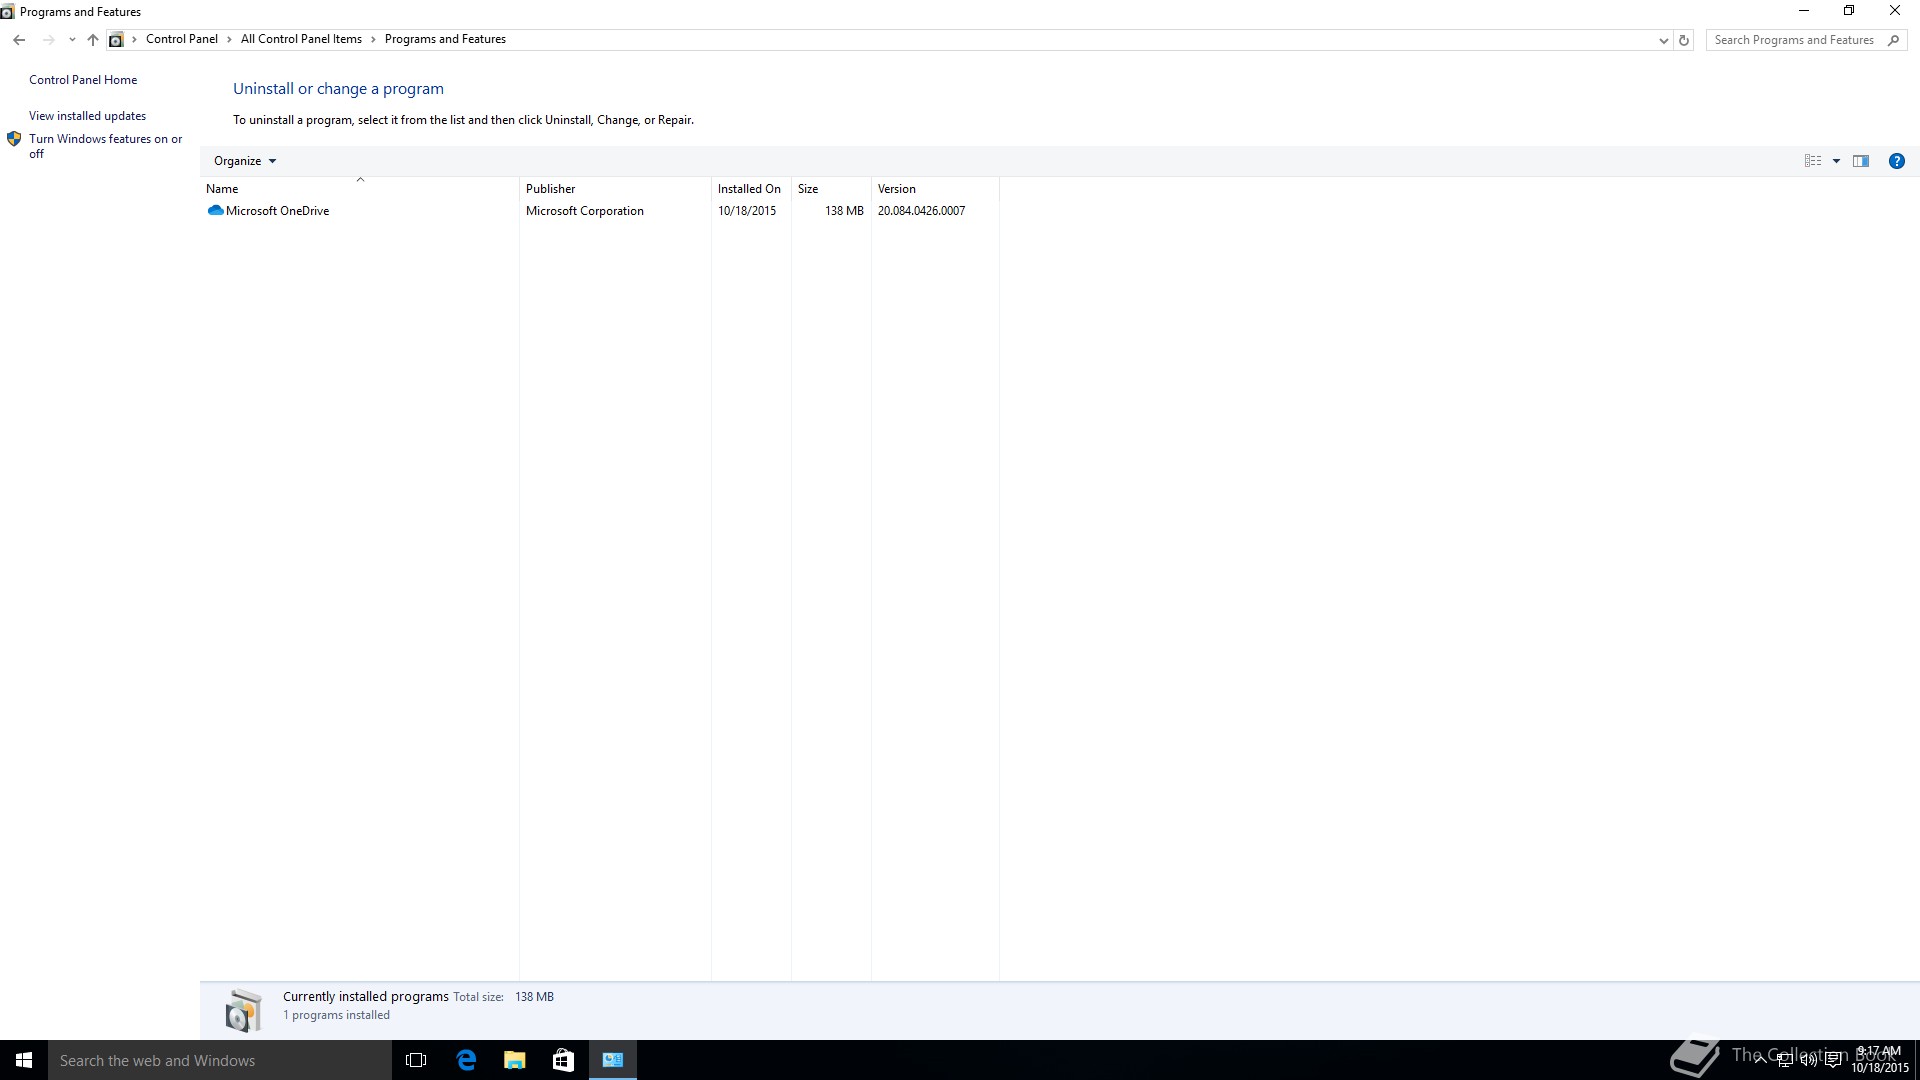Click the back navigation arrow

tap(19, 40)
